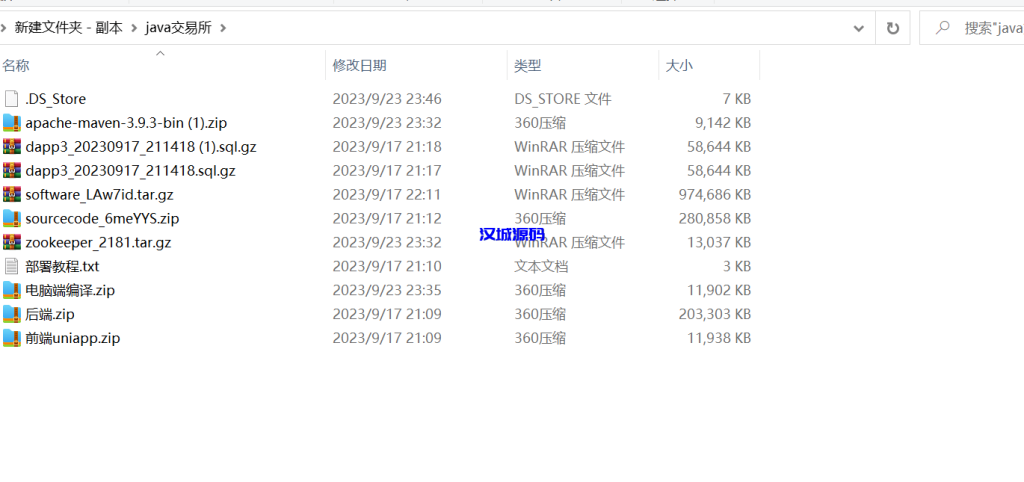Expand the chevron after java交易所 breadcrumb

pyautogui.click(x=223, y=28)
